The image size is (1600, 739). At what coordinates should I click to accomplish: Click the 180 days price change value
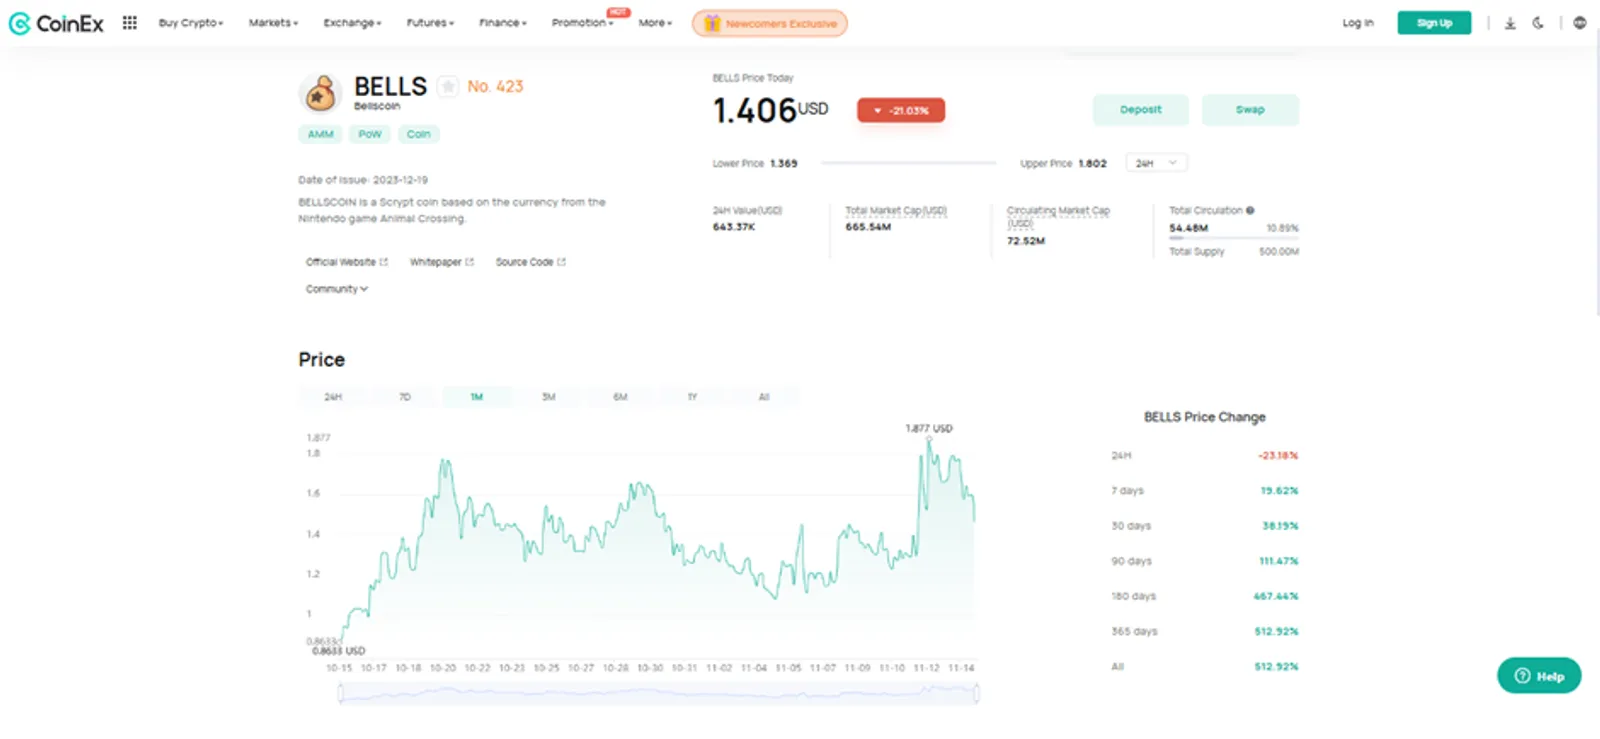[1276, 596]
